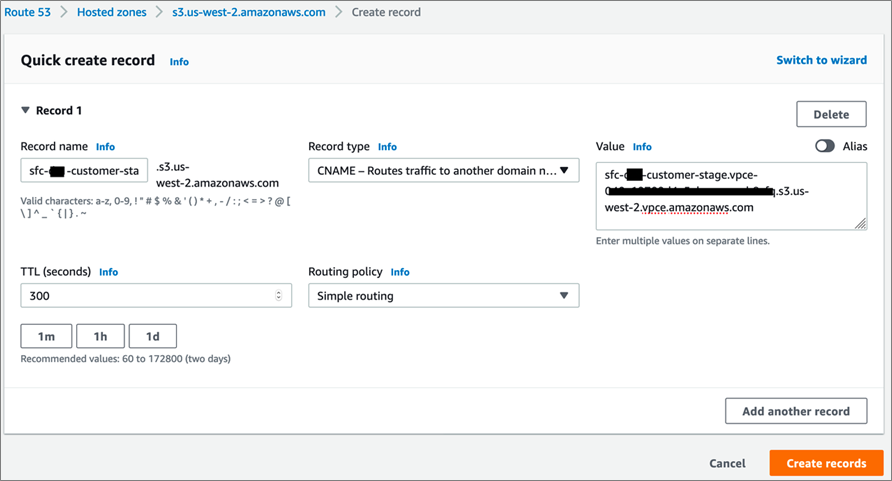892x481 pixels.
Task: Open Info link next to Routing policy
Action: (400, 272)
